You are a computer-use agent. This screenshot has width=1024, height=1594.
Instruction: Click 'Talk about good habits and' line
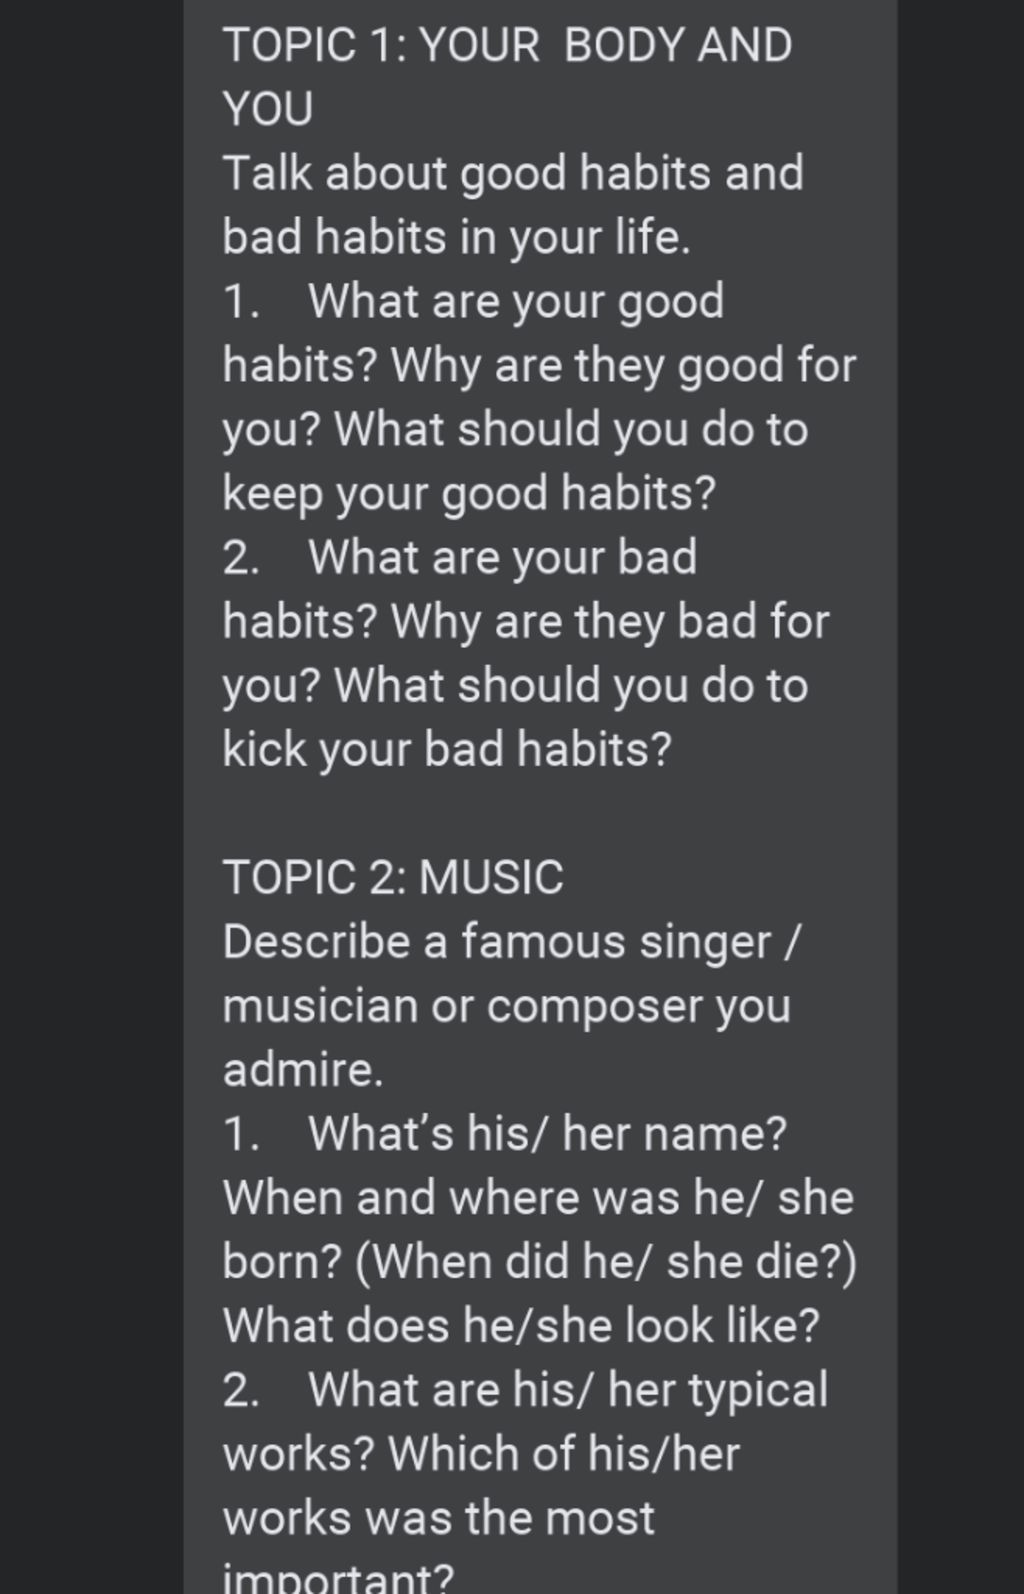pos(513,174)
